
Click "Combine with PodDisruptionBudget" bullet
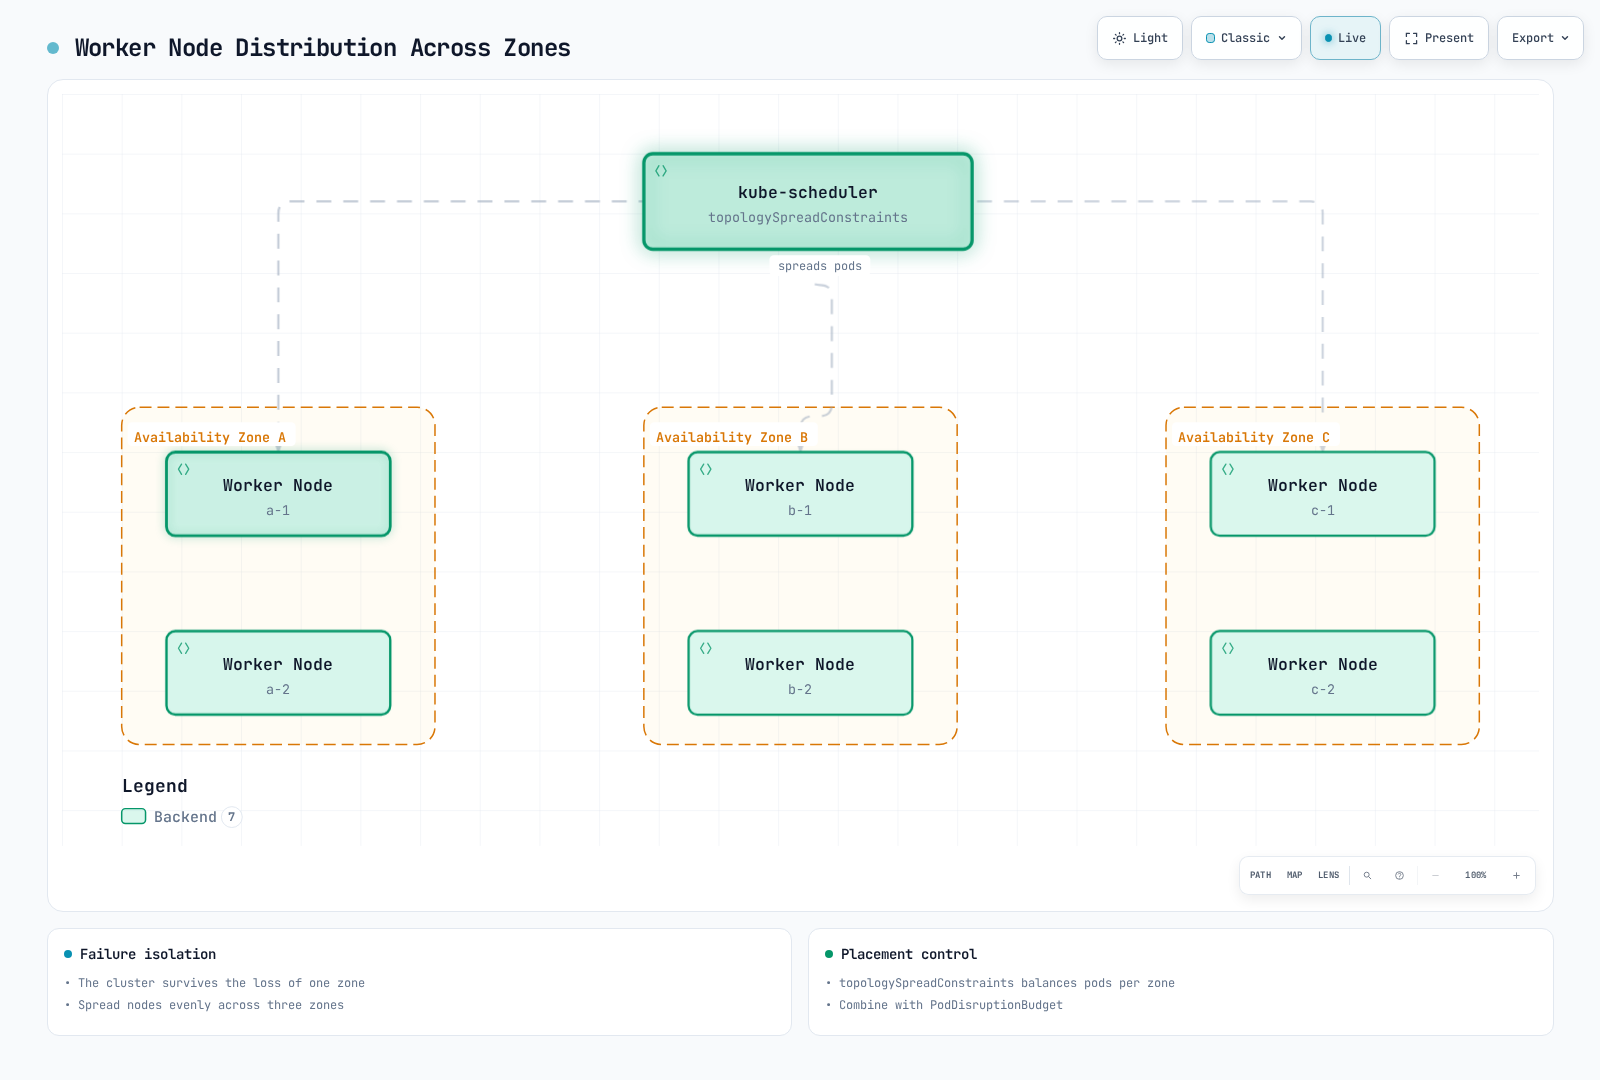coord(951,1005)
